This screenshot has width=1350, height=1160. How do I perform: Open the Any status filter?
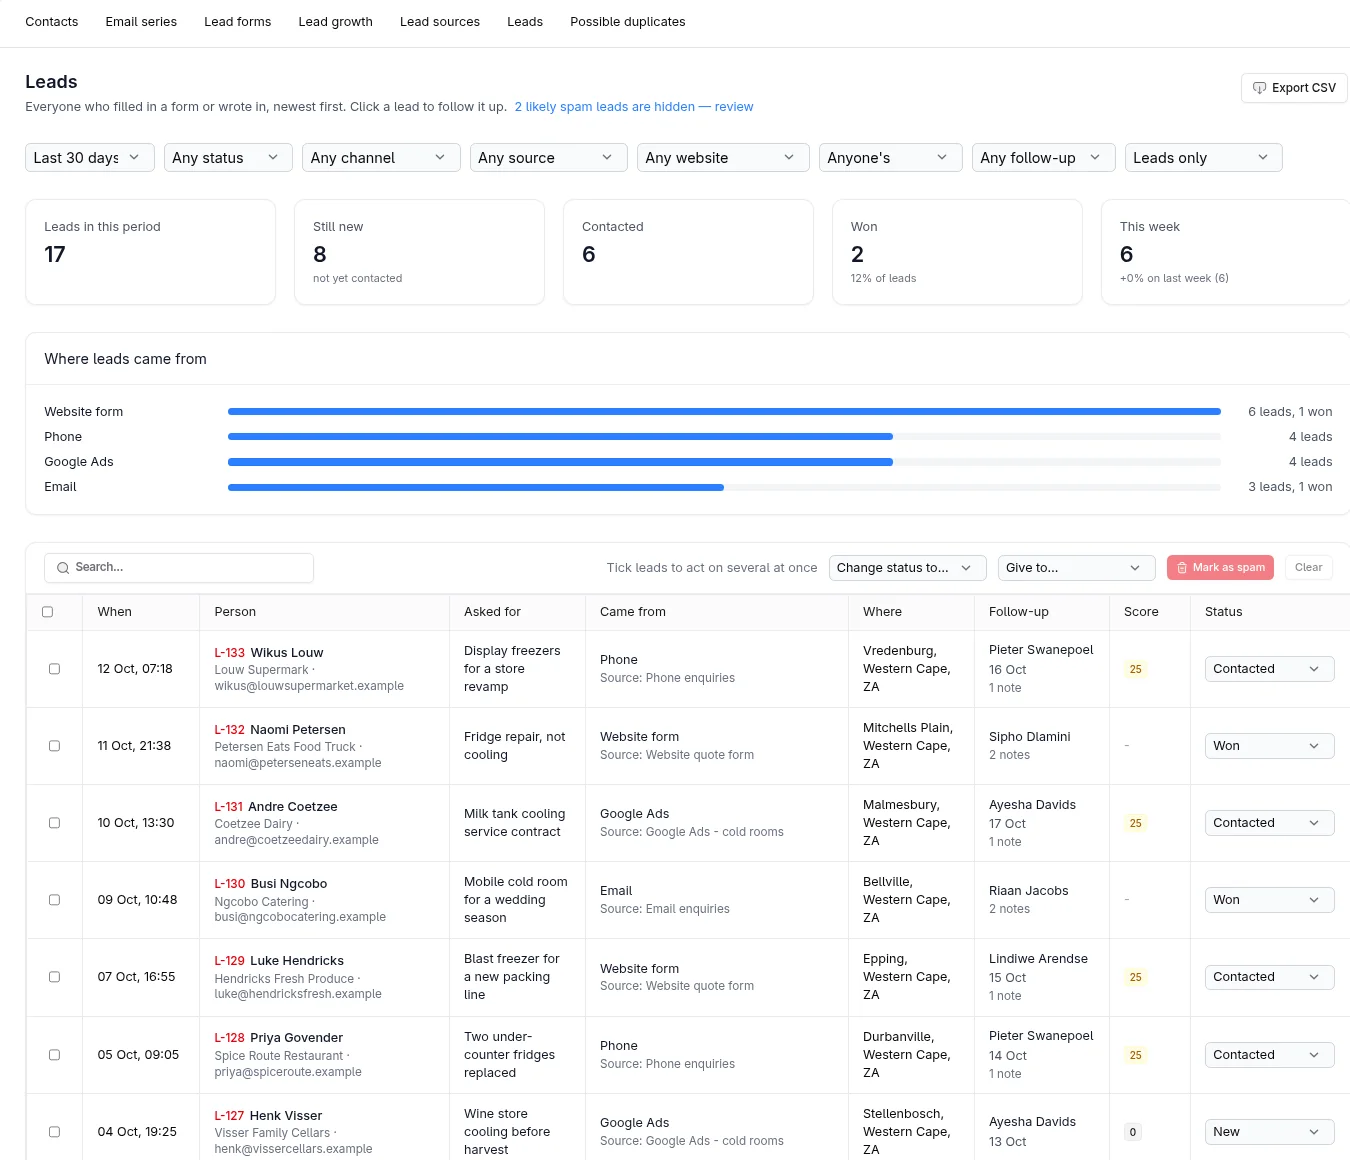[x=228, y=158]
